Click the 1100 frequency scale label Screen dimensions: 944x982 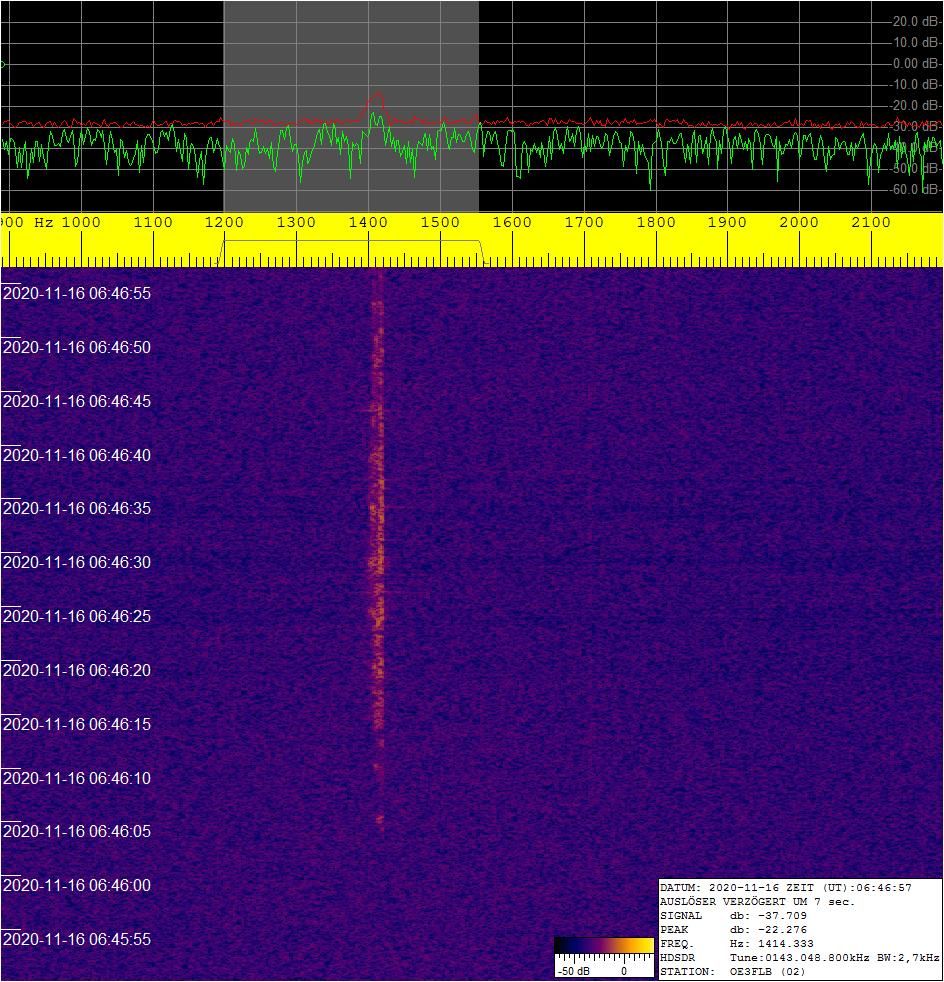[x=153, y=222]
